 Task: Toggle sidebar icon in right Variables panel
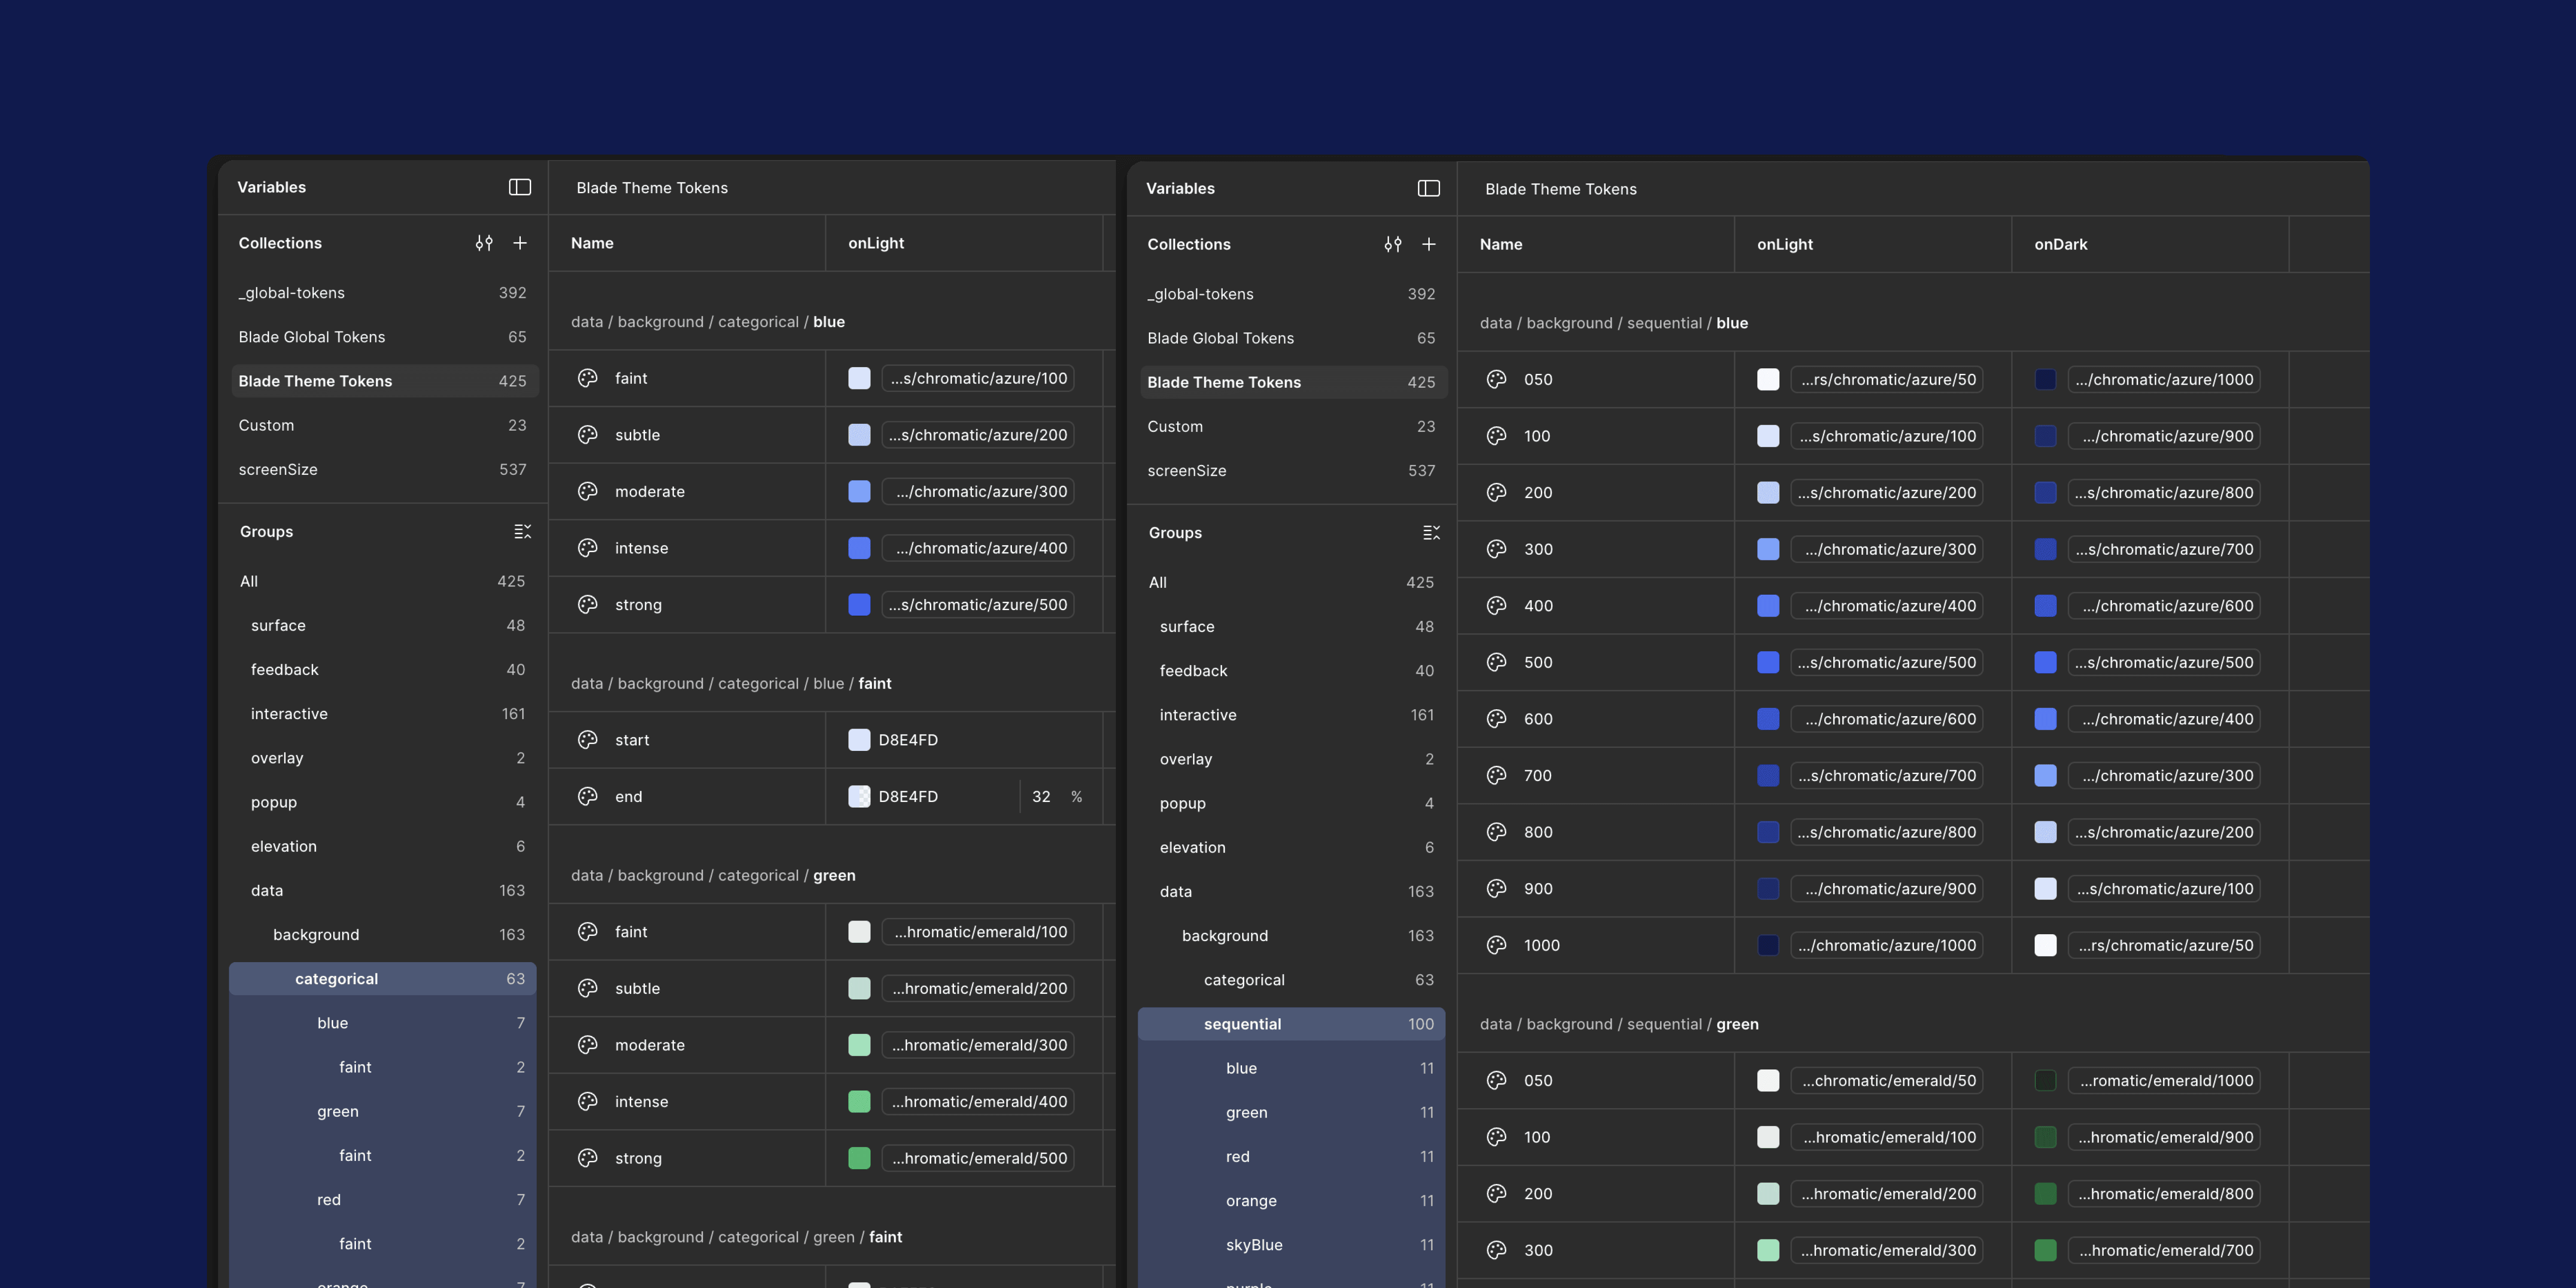click(1428, 188)
